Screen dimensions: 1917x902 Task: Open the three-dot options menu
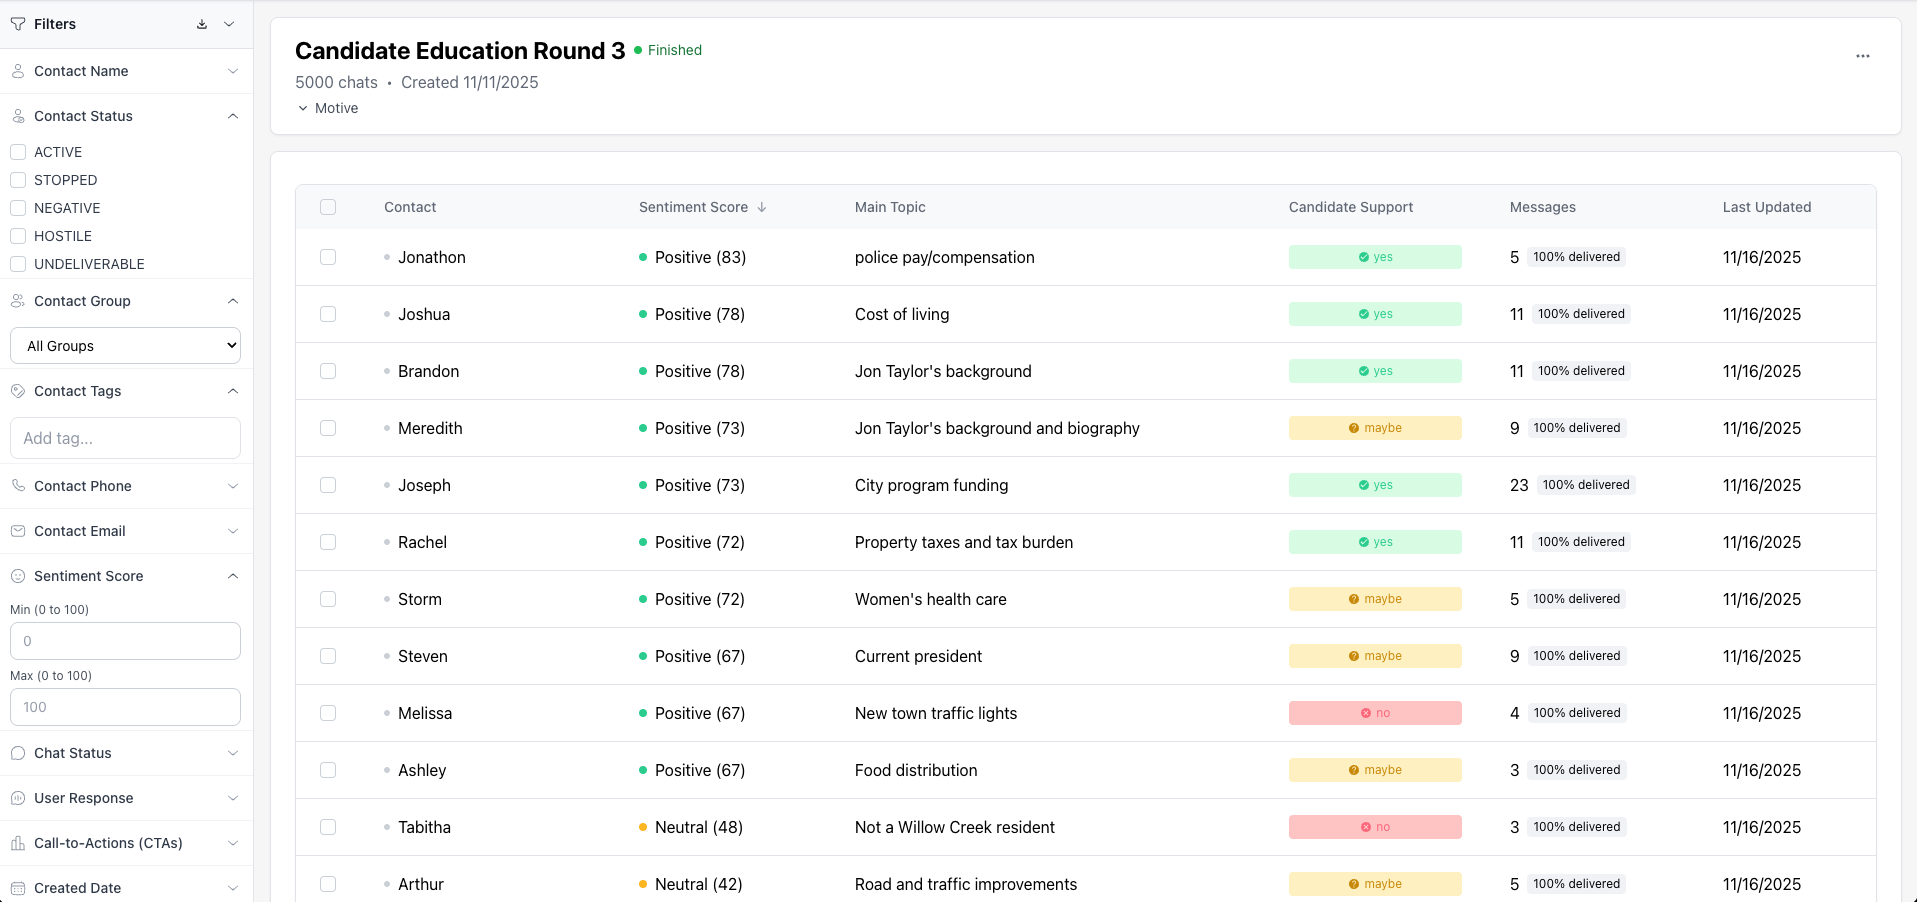pos(1862,56)
